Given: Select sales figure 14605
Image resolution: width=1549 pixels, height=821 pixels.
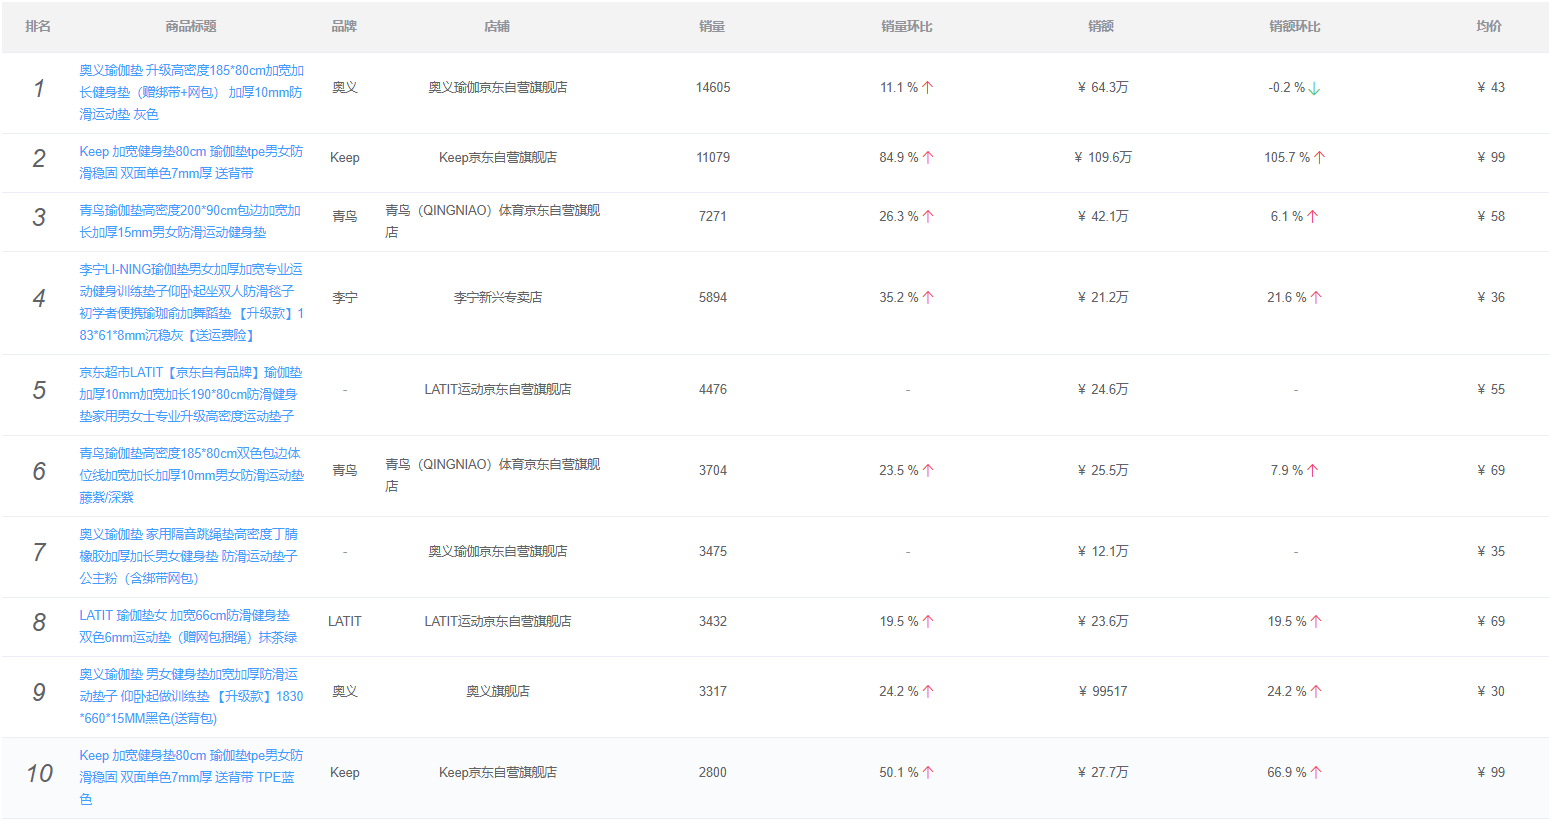Looking at the screenshot, I should (713, 88).
